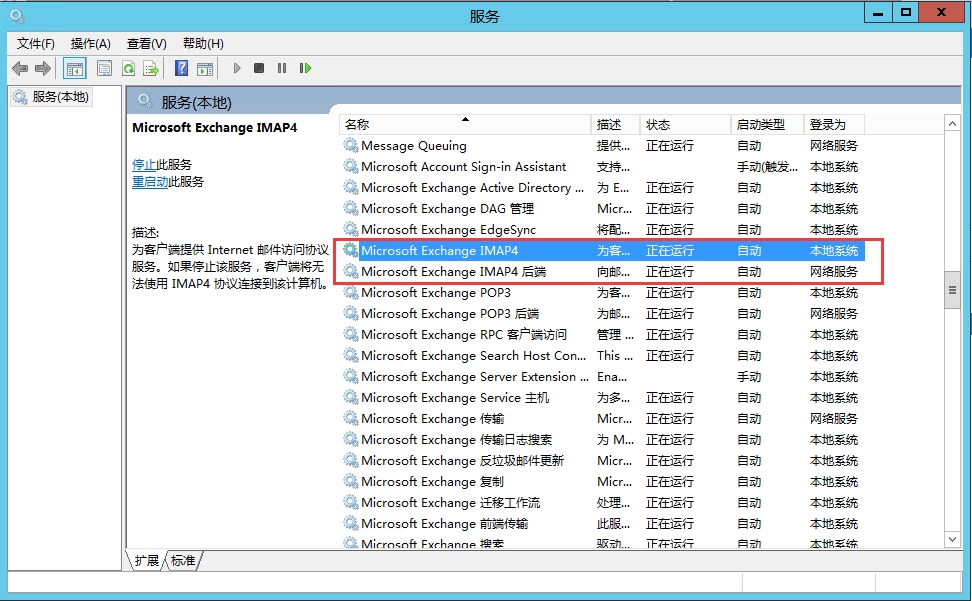The width and height of the screenshot is (972, 601).
Task: Open the 文件(F) menu
Action: (x=35, y=43)
